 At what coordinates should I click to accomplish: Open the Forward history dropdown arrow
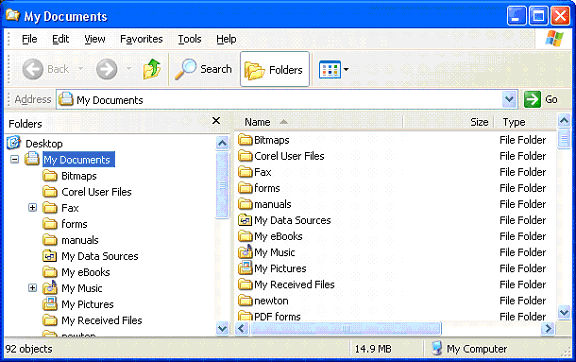tap(129, 68)
